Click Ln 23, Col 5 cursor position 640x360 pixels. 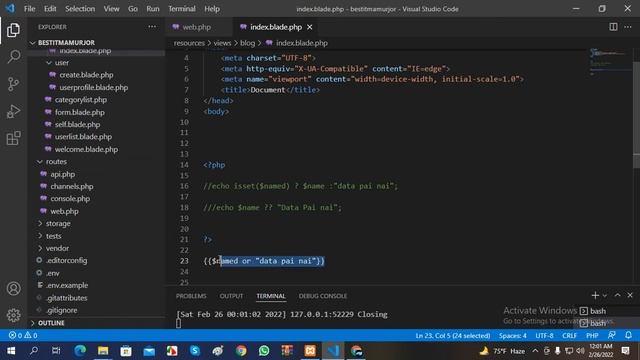(x=453, y=336)
